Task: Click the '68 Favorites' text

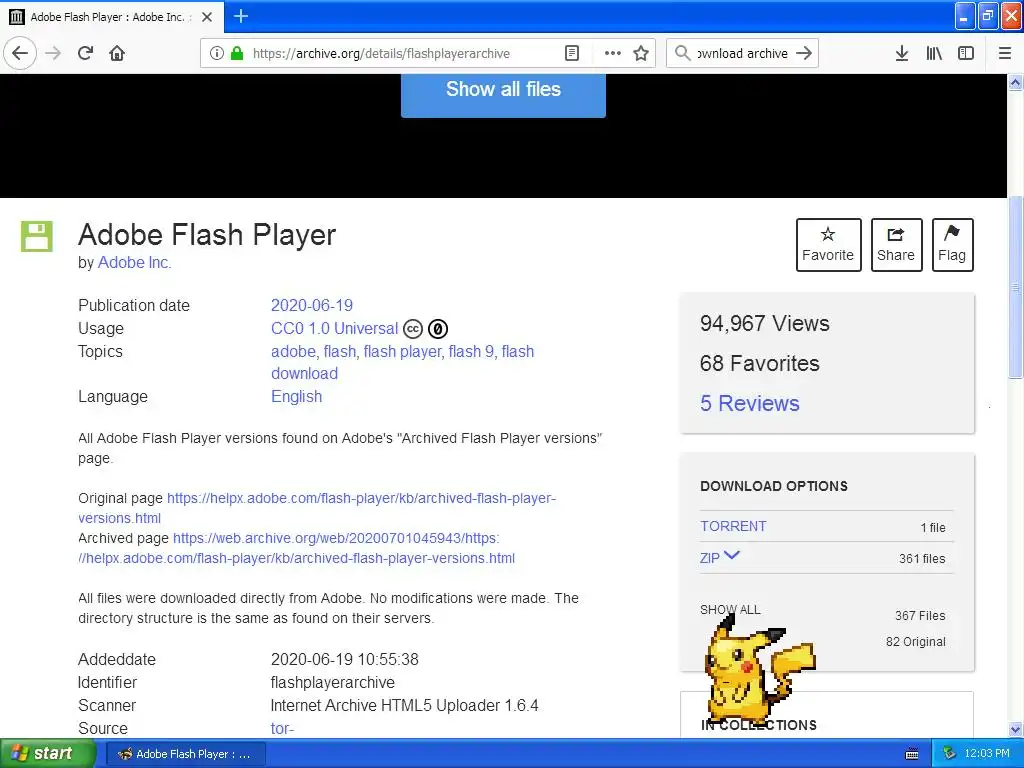Action: [760, 363]
